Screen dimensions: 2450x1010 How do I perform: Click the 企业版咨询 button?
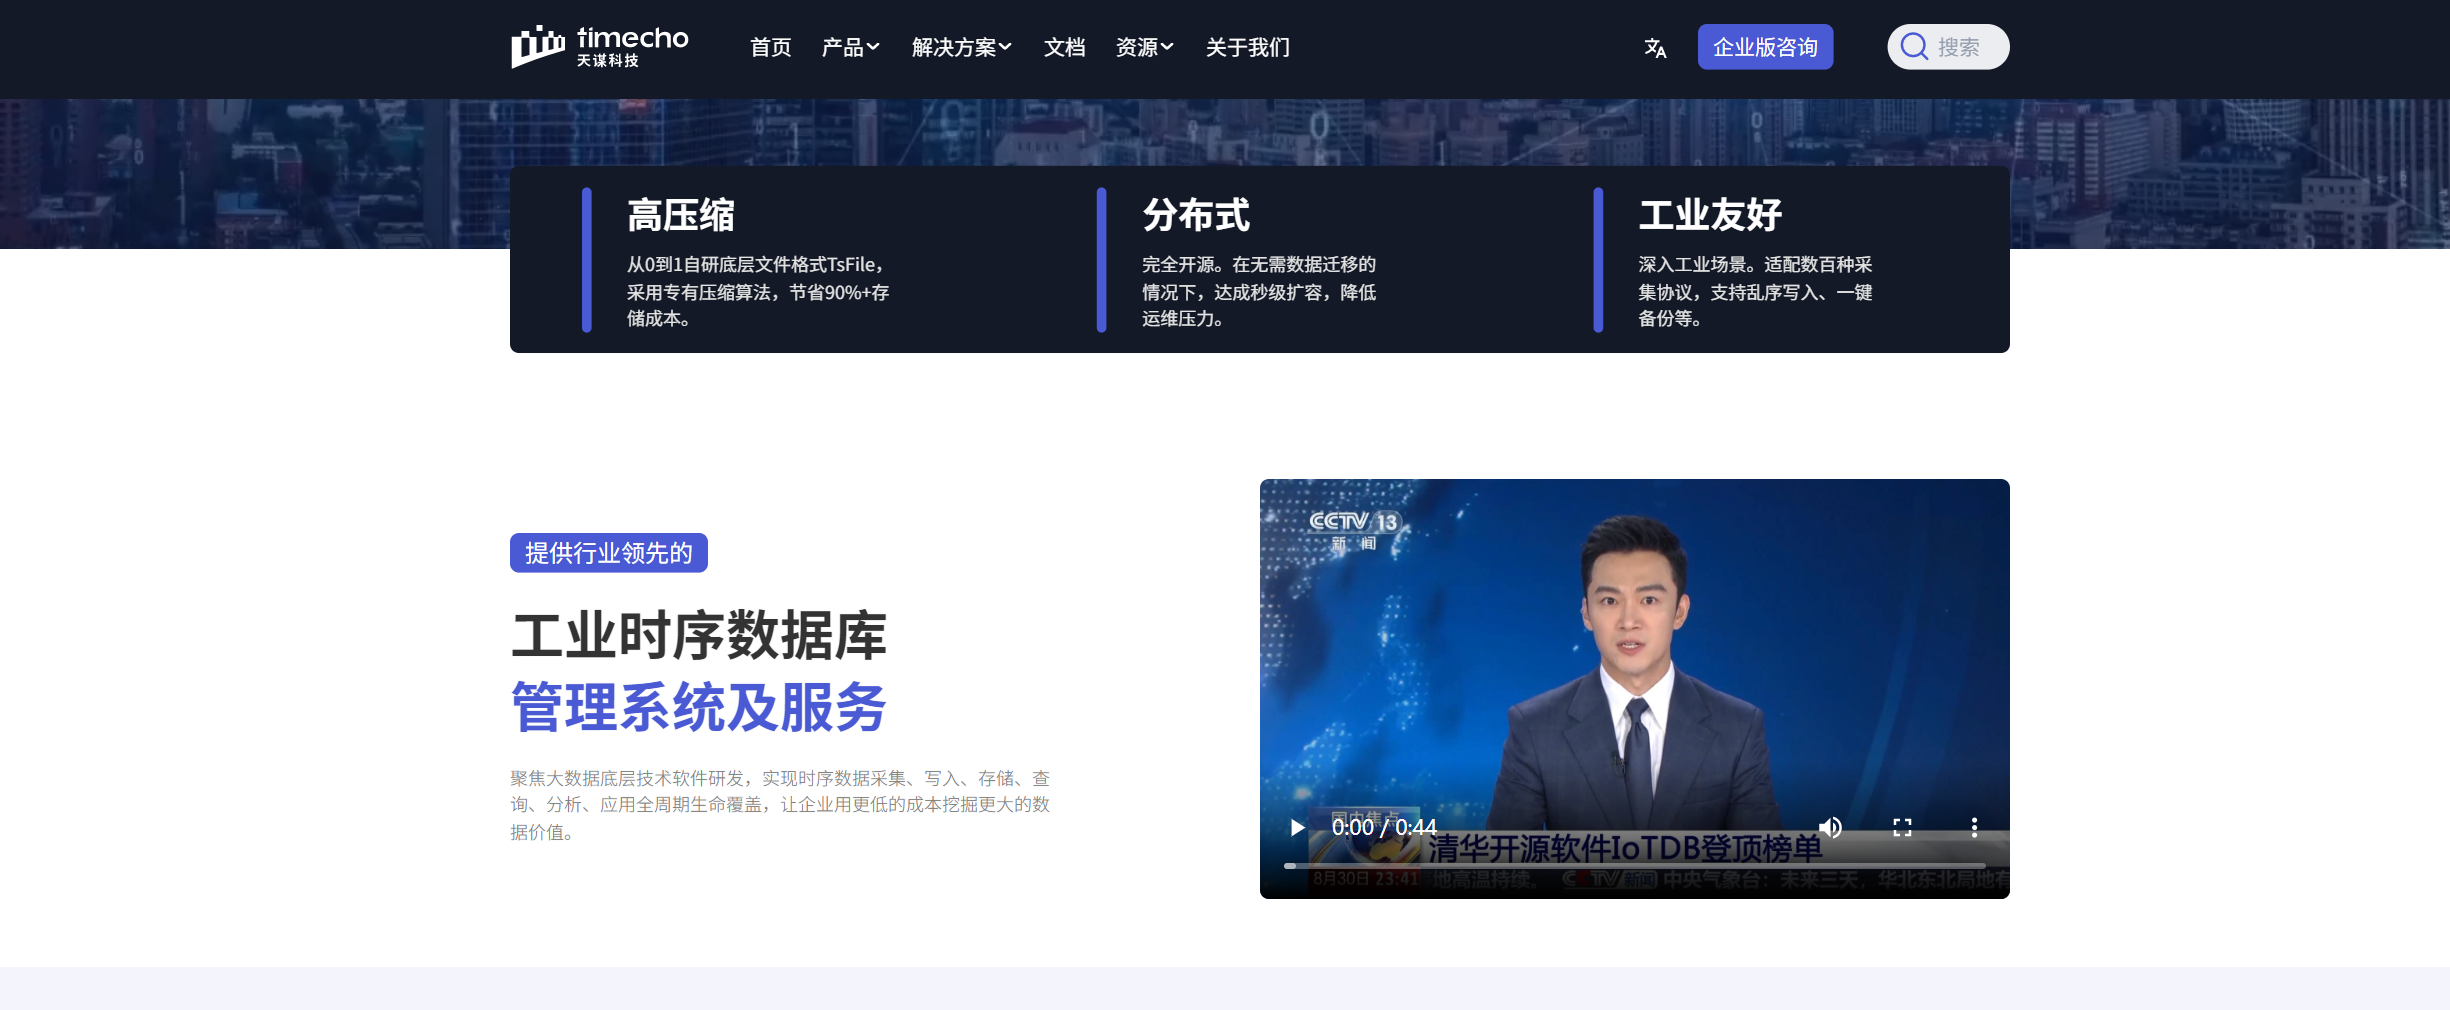pos(1765,47)
